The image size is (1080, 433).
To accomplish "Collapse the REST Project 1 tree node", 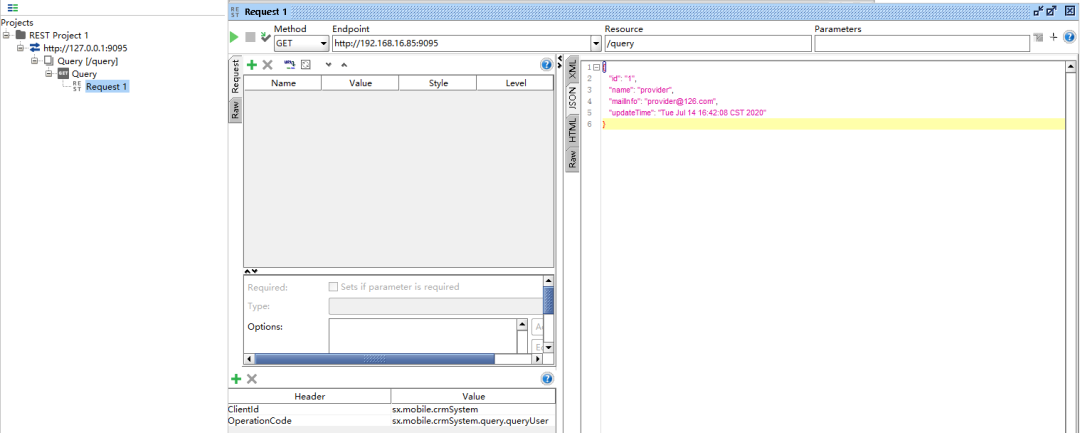I will [x=6, y=35].
